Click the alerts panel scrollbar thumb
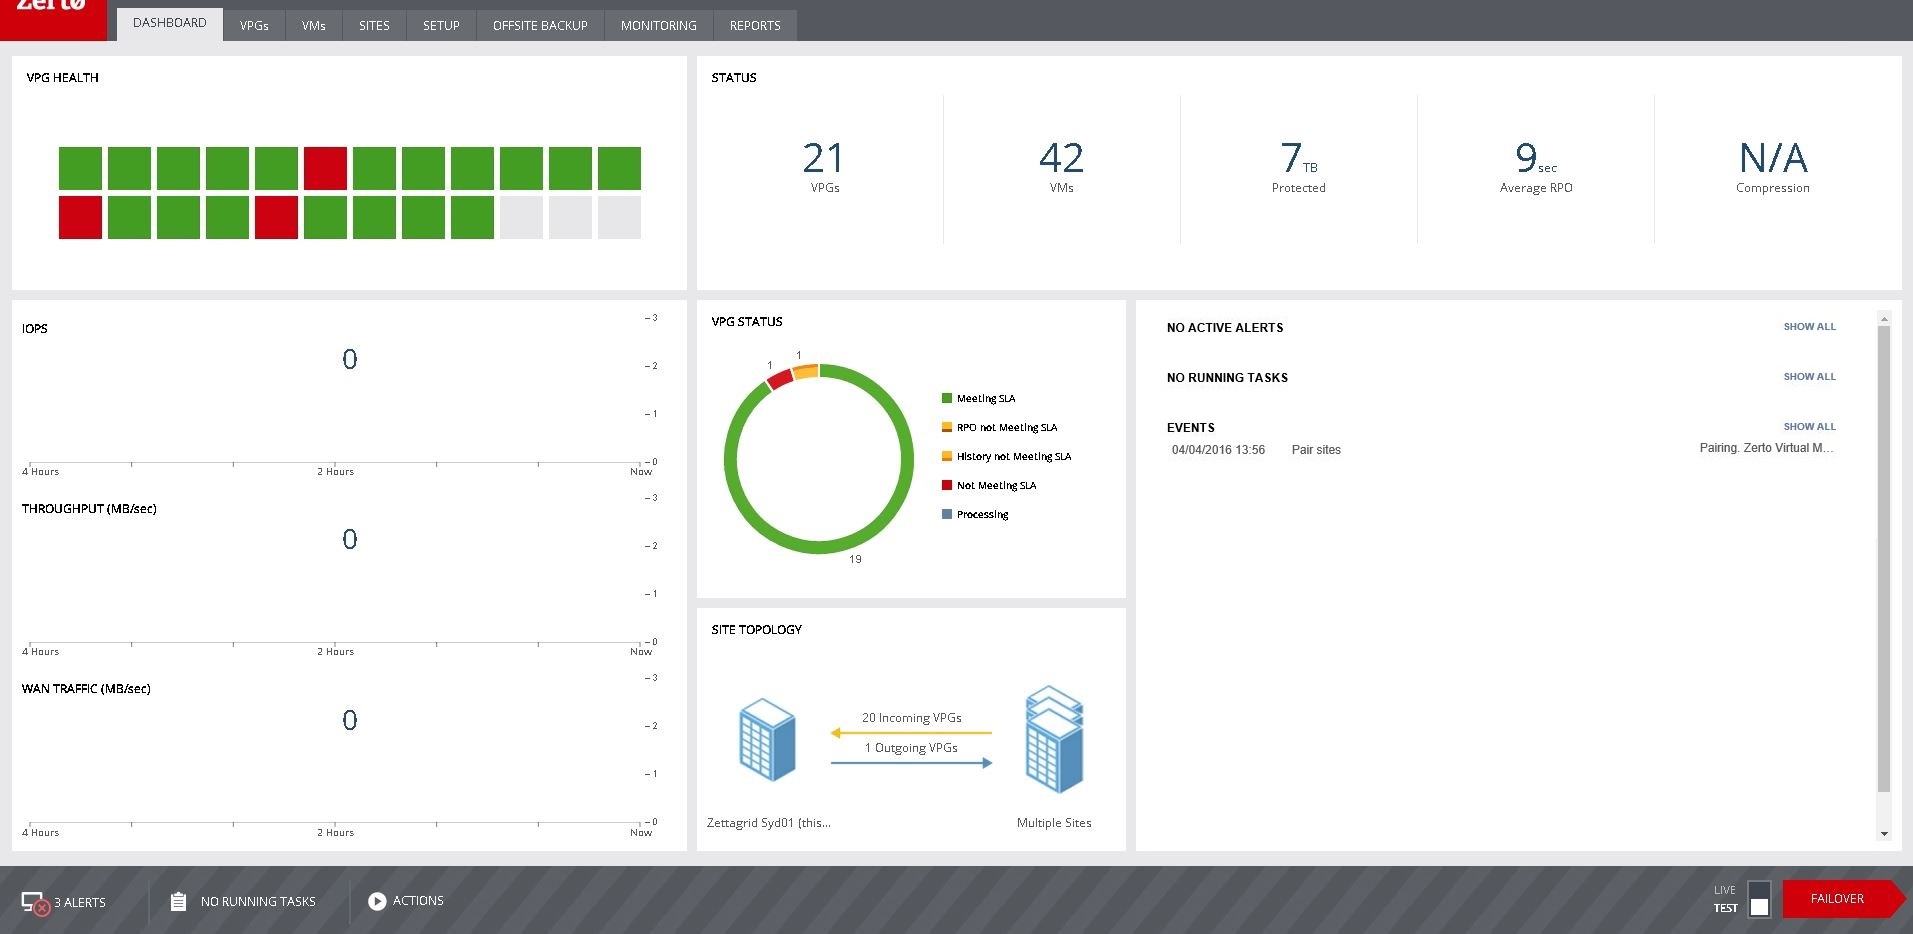 click(1884, 558)
